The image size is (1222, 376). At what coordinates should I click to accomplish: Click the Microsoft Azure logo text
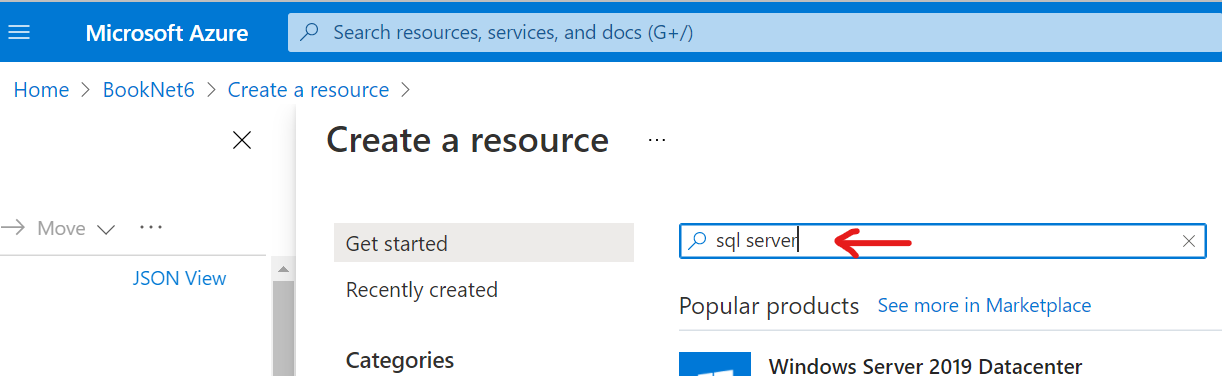click(167, 33)
